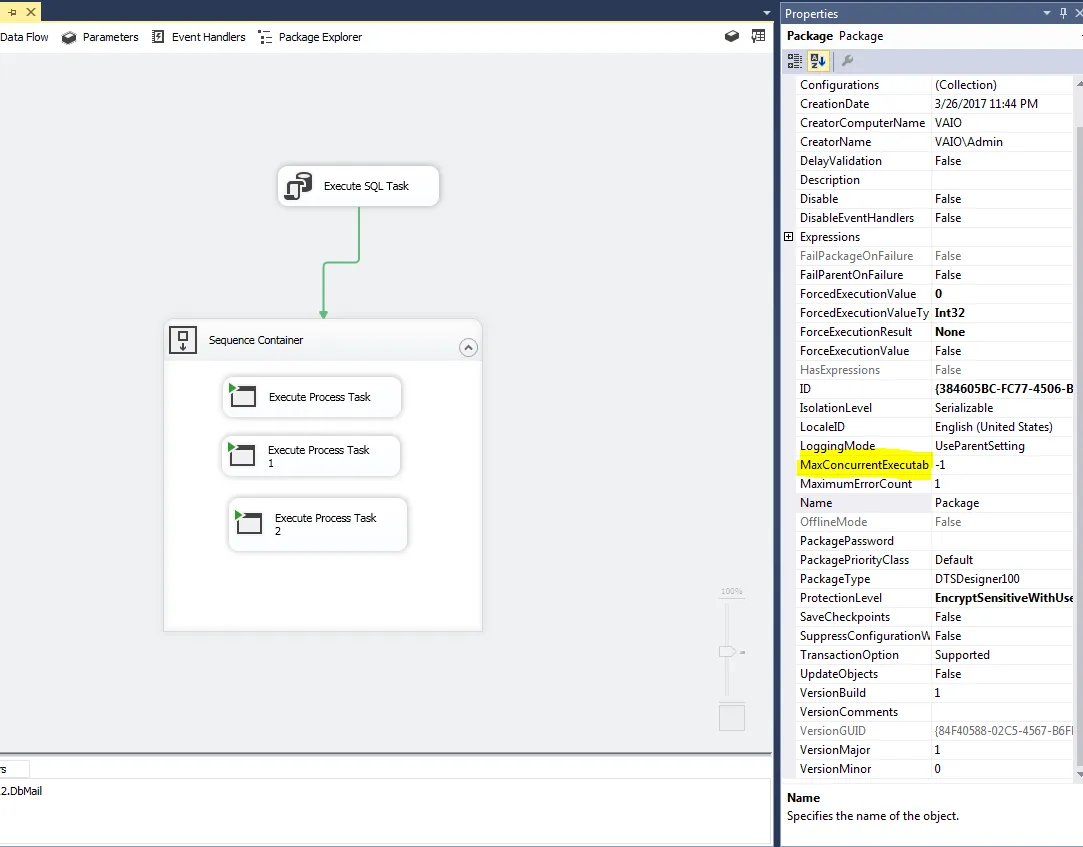The image size is (1083, 847).
Task: Open the Package object selector combo
Action: click(x=932, y=36)
